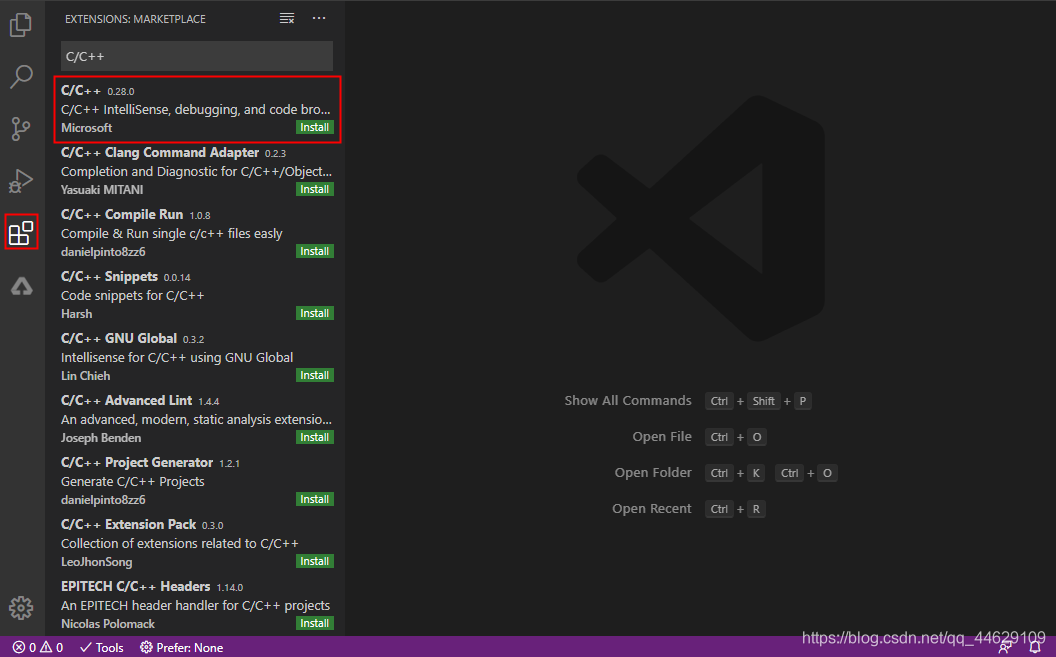The image size is (1056, 657).
Task: Click "Code snippets for C/C++" description
Action: [x=133, y=296]
